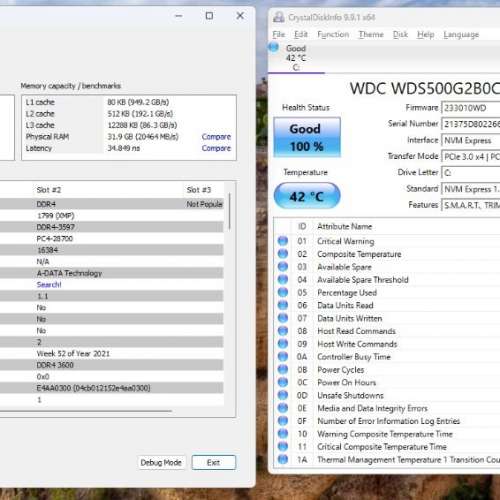Click the status orb beside Percentage Used
Image resolution: width=500 pixels, height=500 pixels.
pos(283,292)
